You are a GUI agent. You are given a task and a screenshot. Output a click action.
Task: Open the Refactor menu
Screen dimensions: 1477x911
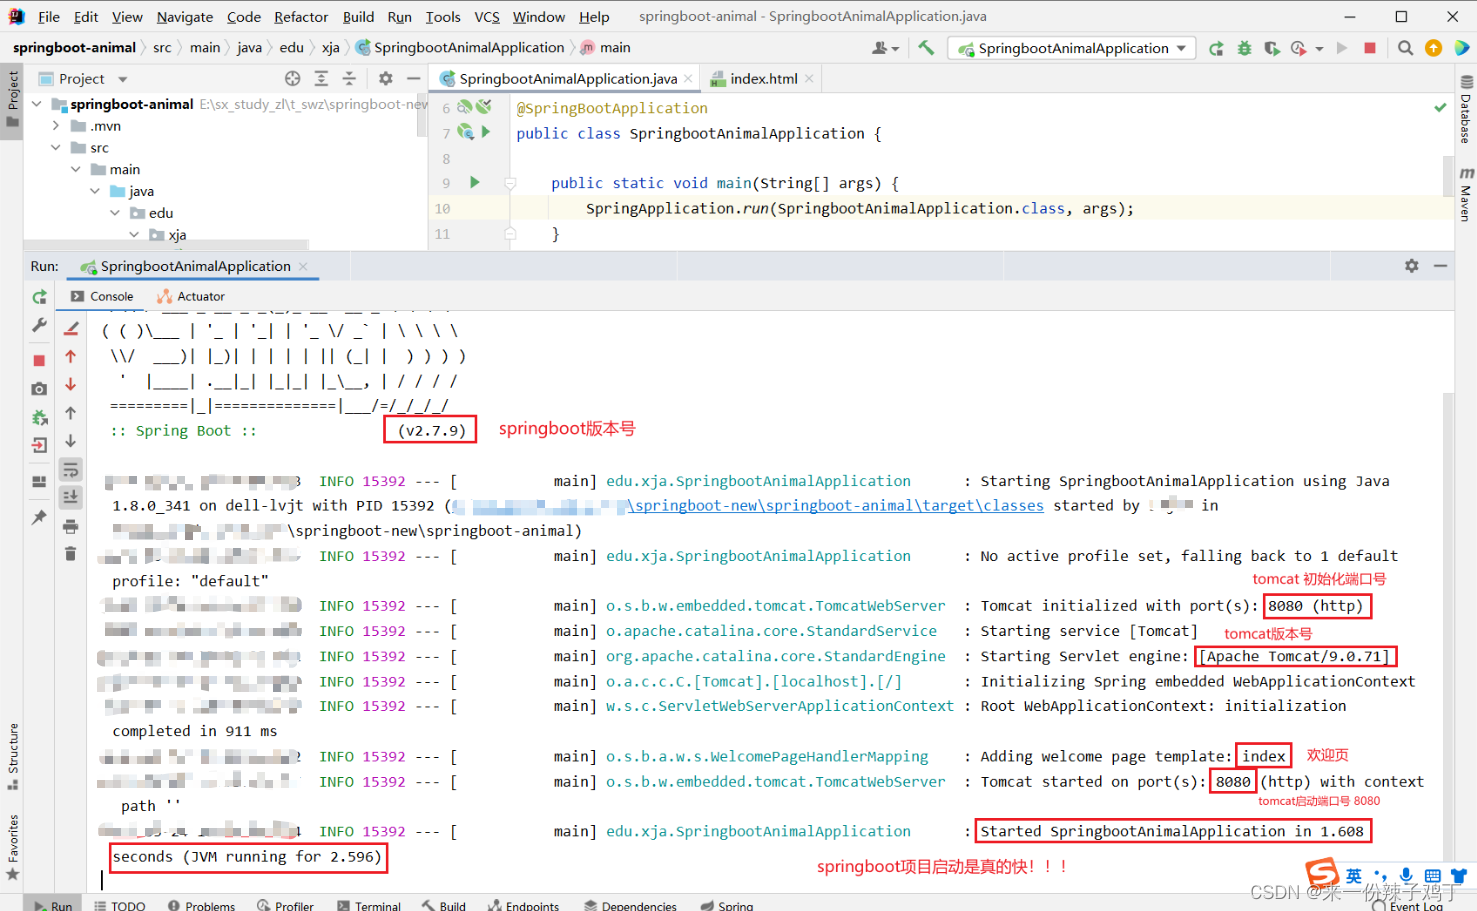tap(301, 17)
